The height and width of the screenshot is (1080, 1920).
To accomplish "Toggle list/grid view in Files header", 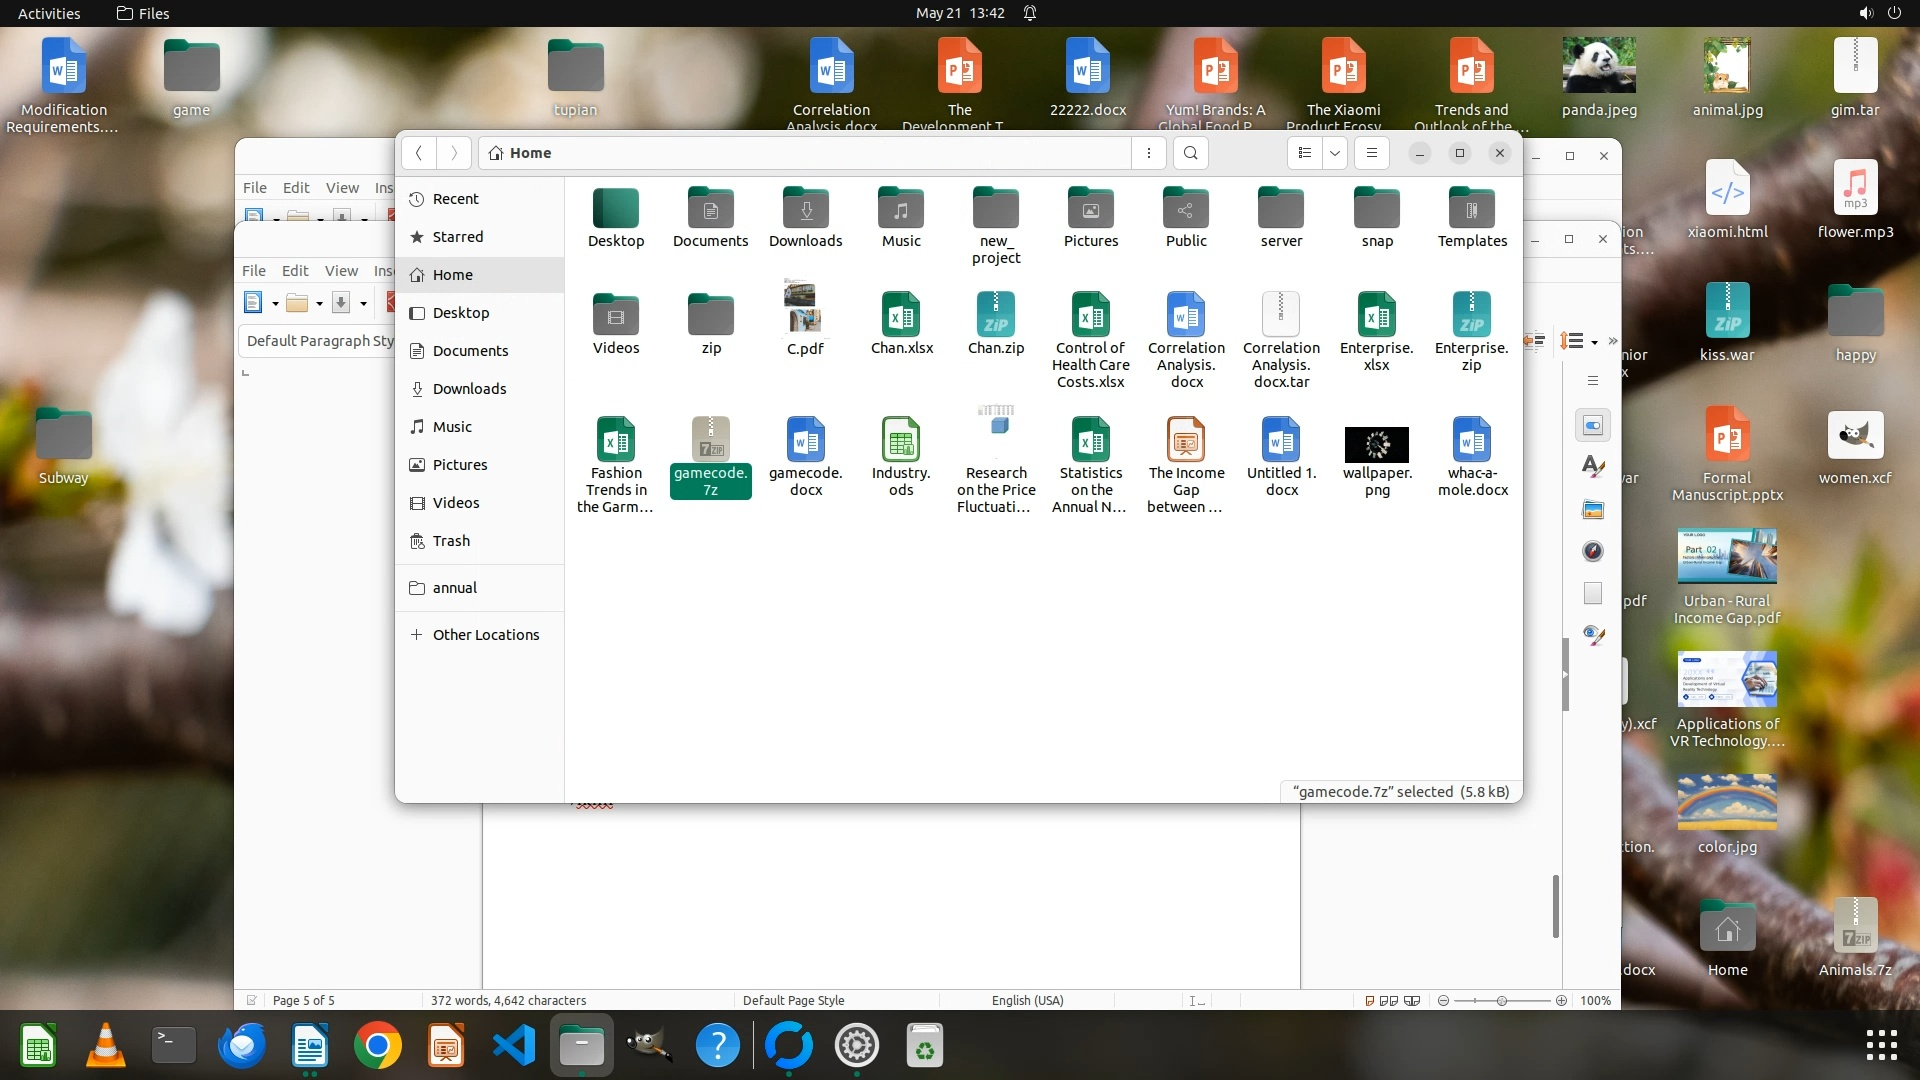I will [1305, 153].
